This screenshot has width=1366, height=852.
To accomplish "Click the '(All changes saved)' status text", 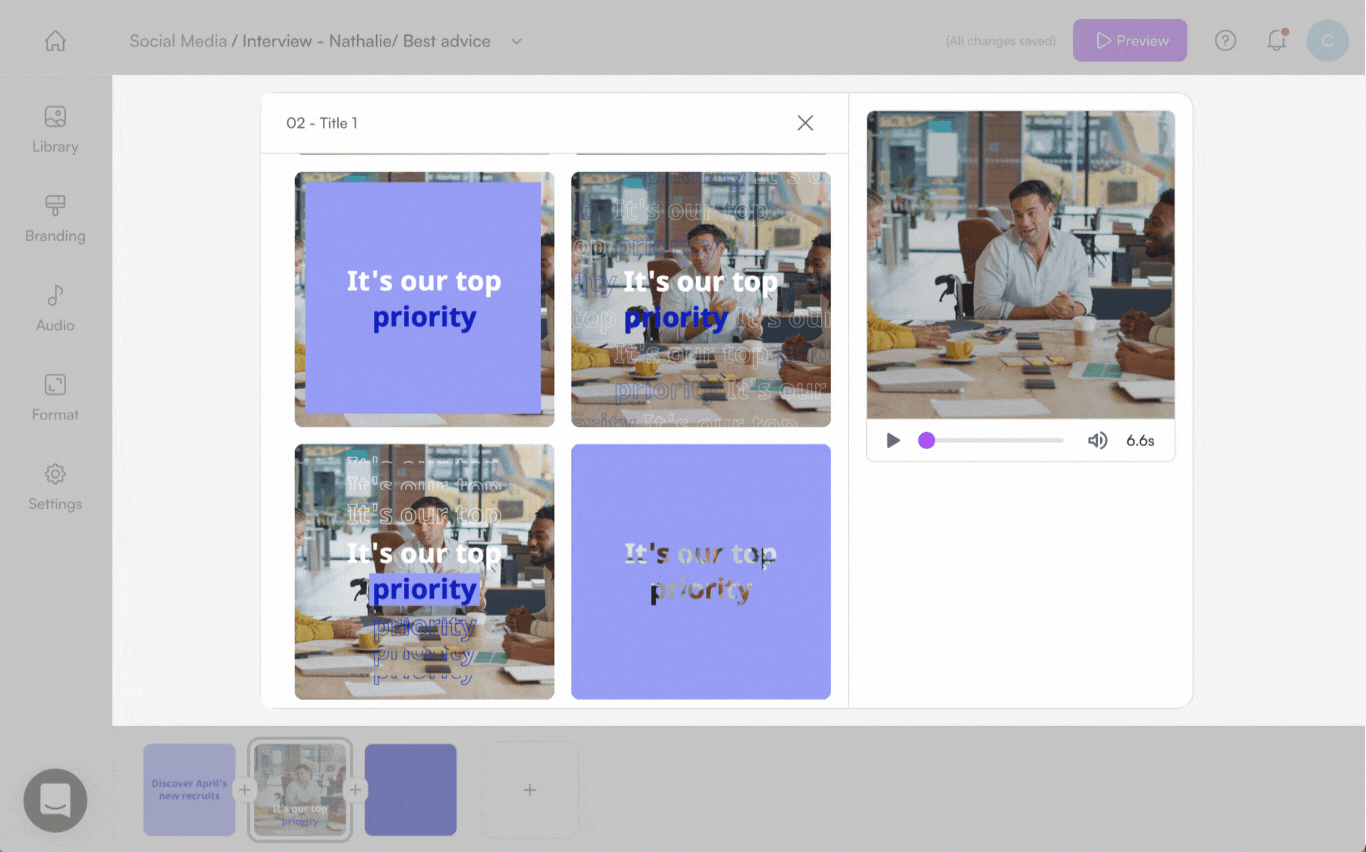I will (1001, 41).
